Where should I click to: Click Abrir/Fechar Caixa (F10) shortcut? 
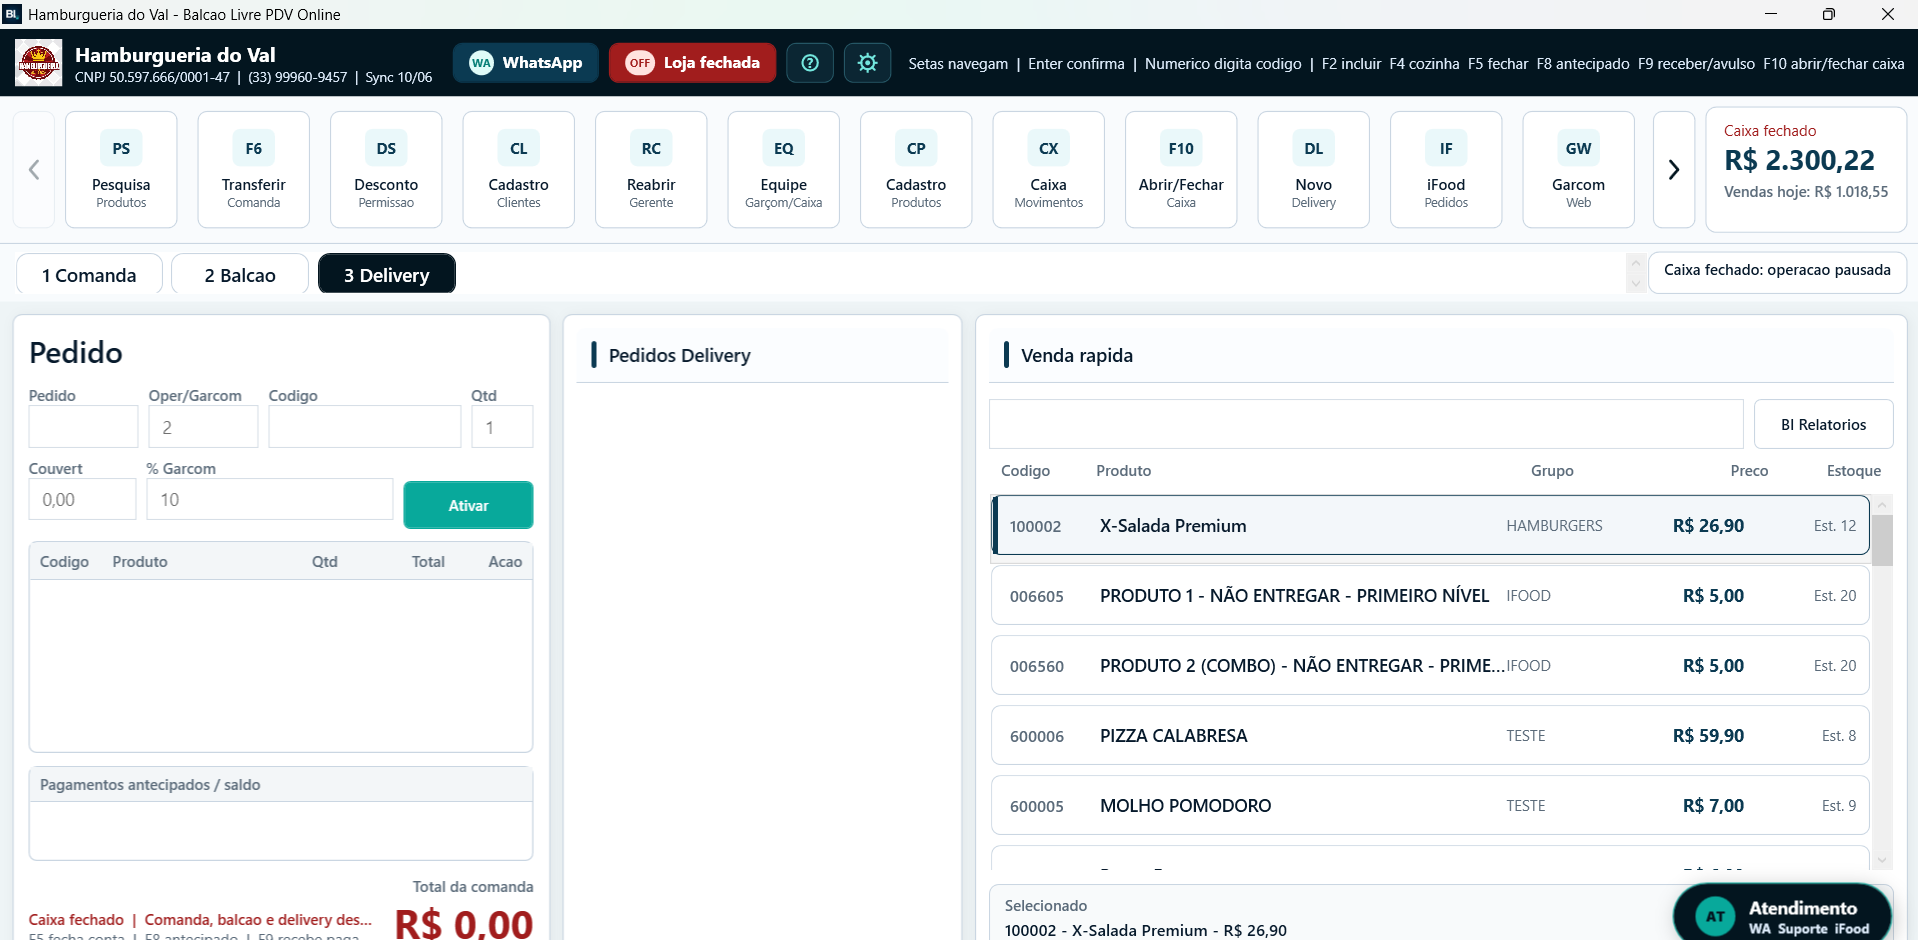pos(1181,170)
